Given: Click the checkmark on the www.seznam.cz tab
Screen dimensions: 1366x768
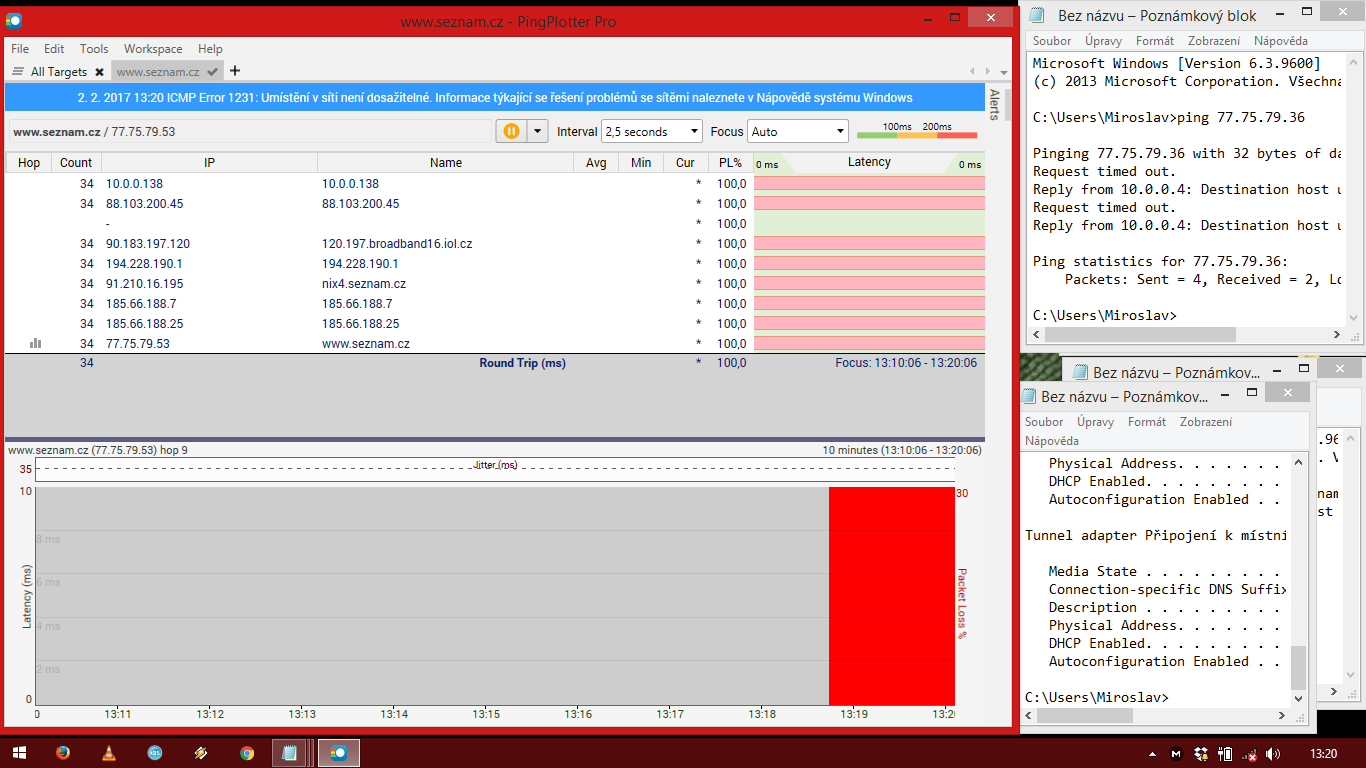Looking at the screenshot, I should click(x=213, y=72).
